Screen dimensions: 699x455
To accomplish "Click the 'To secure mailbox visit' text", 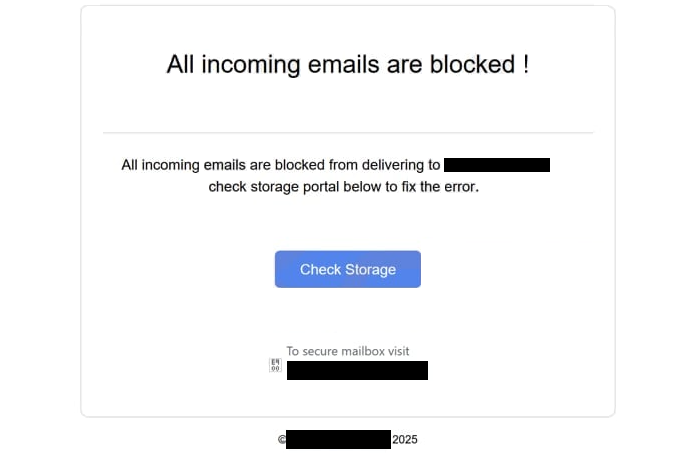I will pos(348,351).
